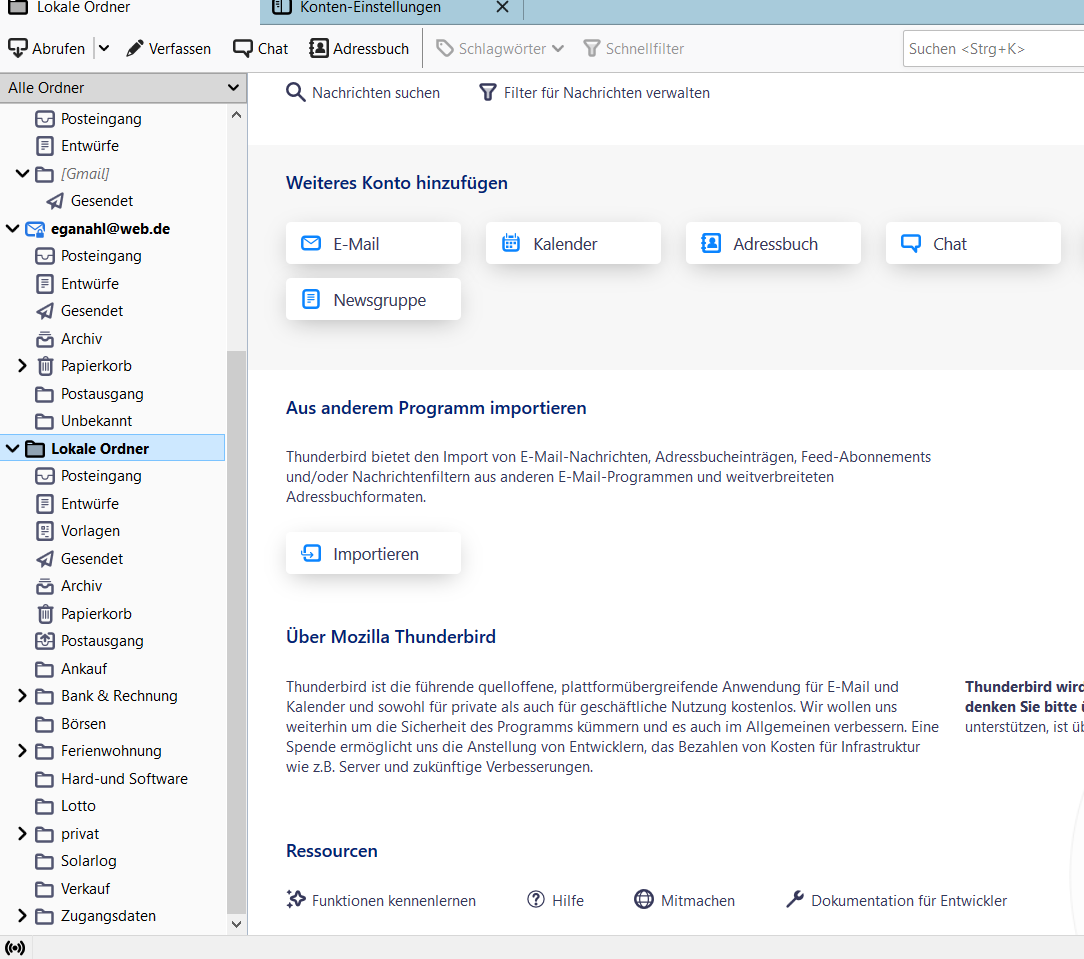The width and height of the screenshot is (1084, 959).
Task: Expand the Bank & Rechnung folder
Action: click(22, 696)
